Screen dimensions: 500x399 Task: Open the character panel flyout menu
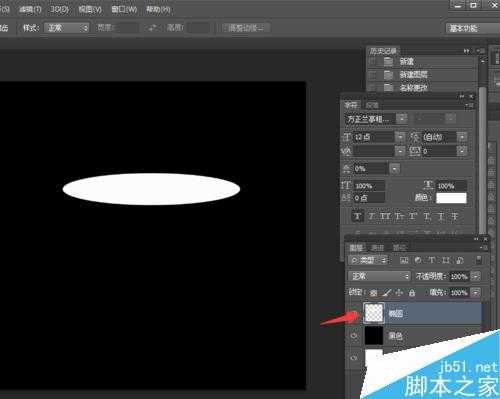(x=470, y=105)
